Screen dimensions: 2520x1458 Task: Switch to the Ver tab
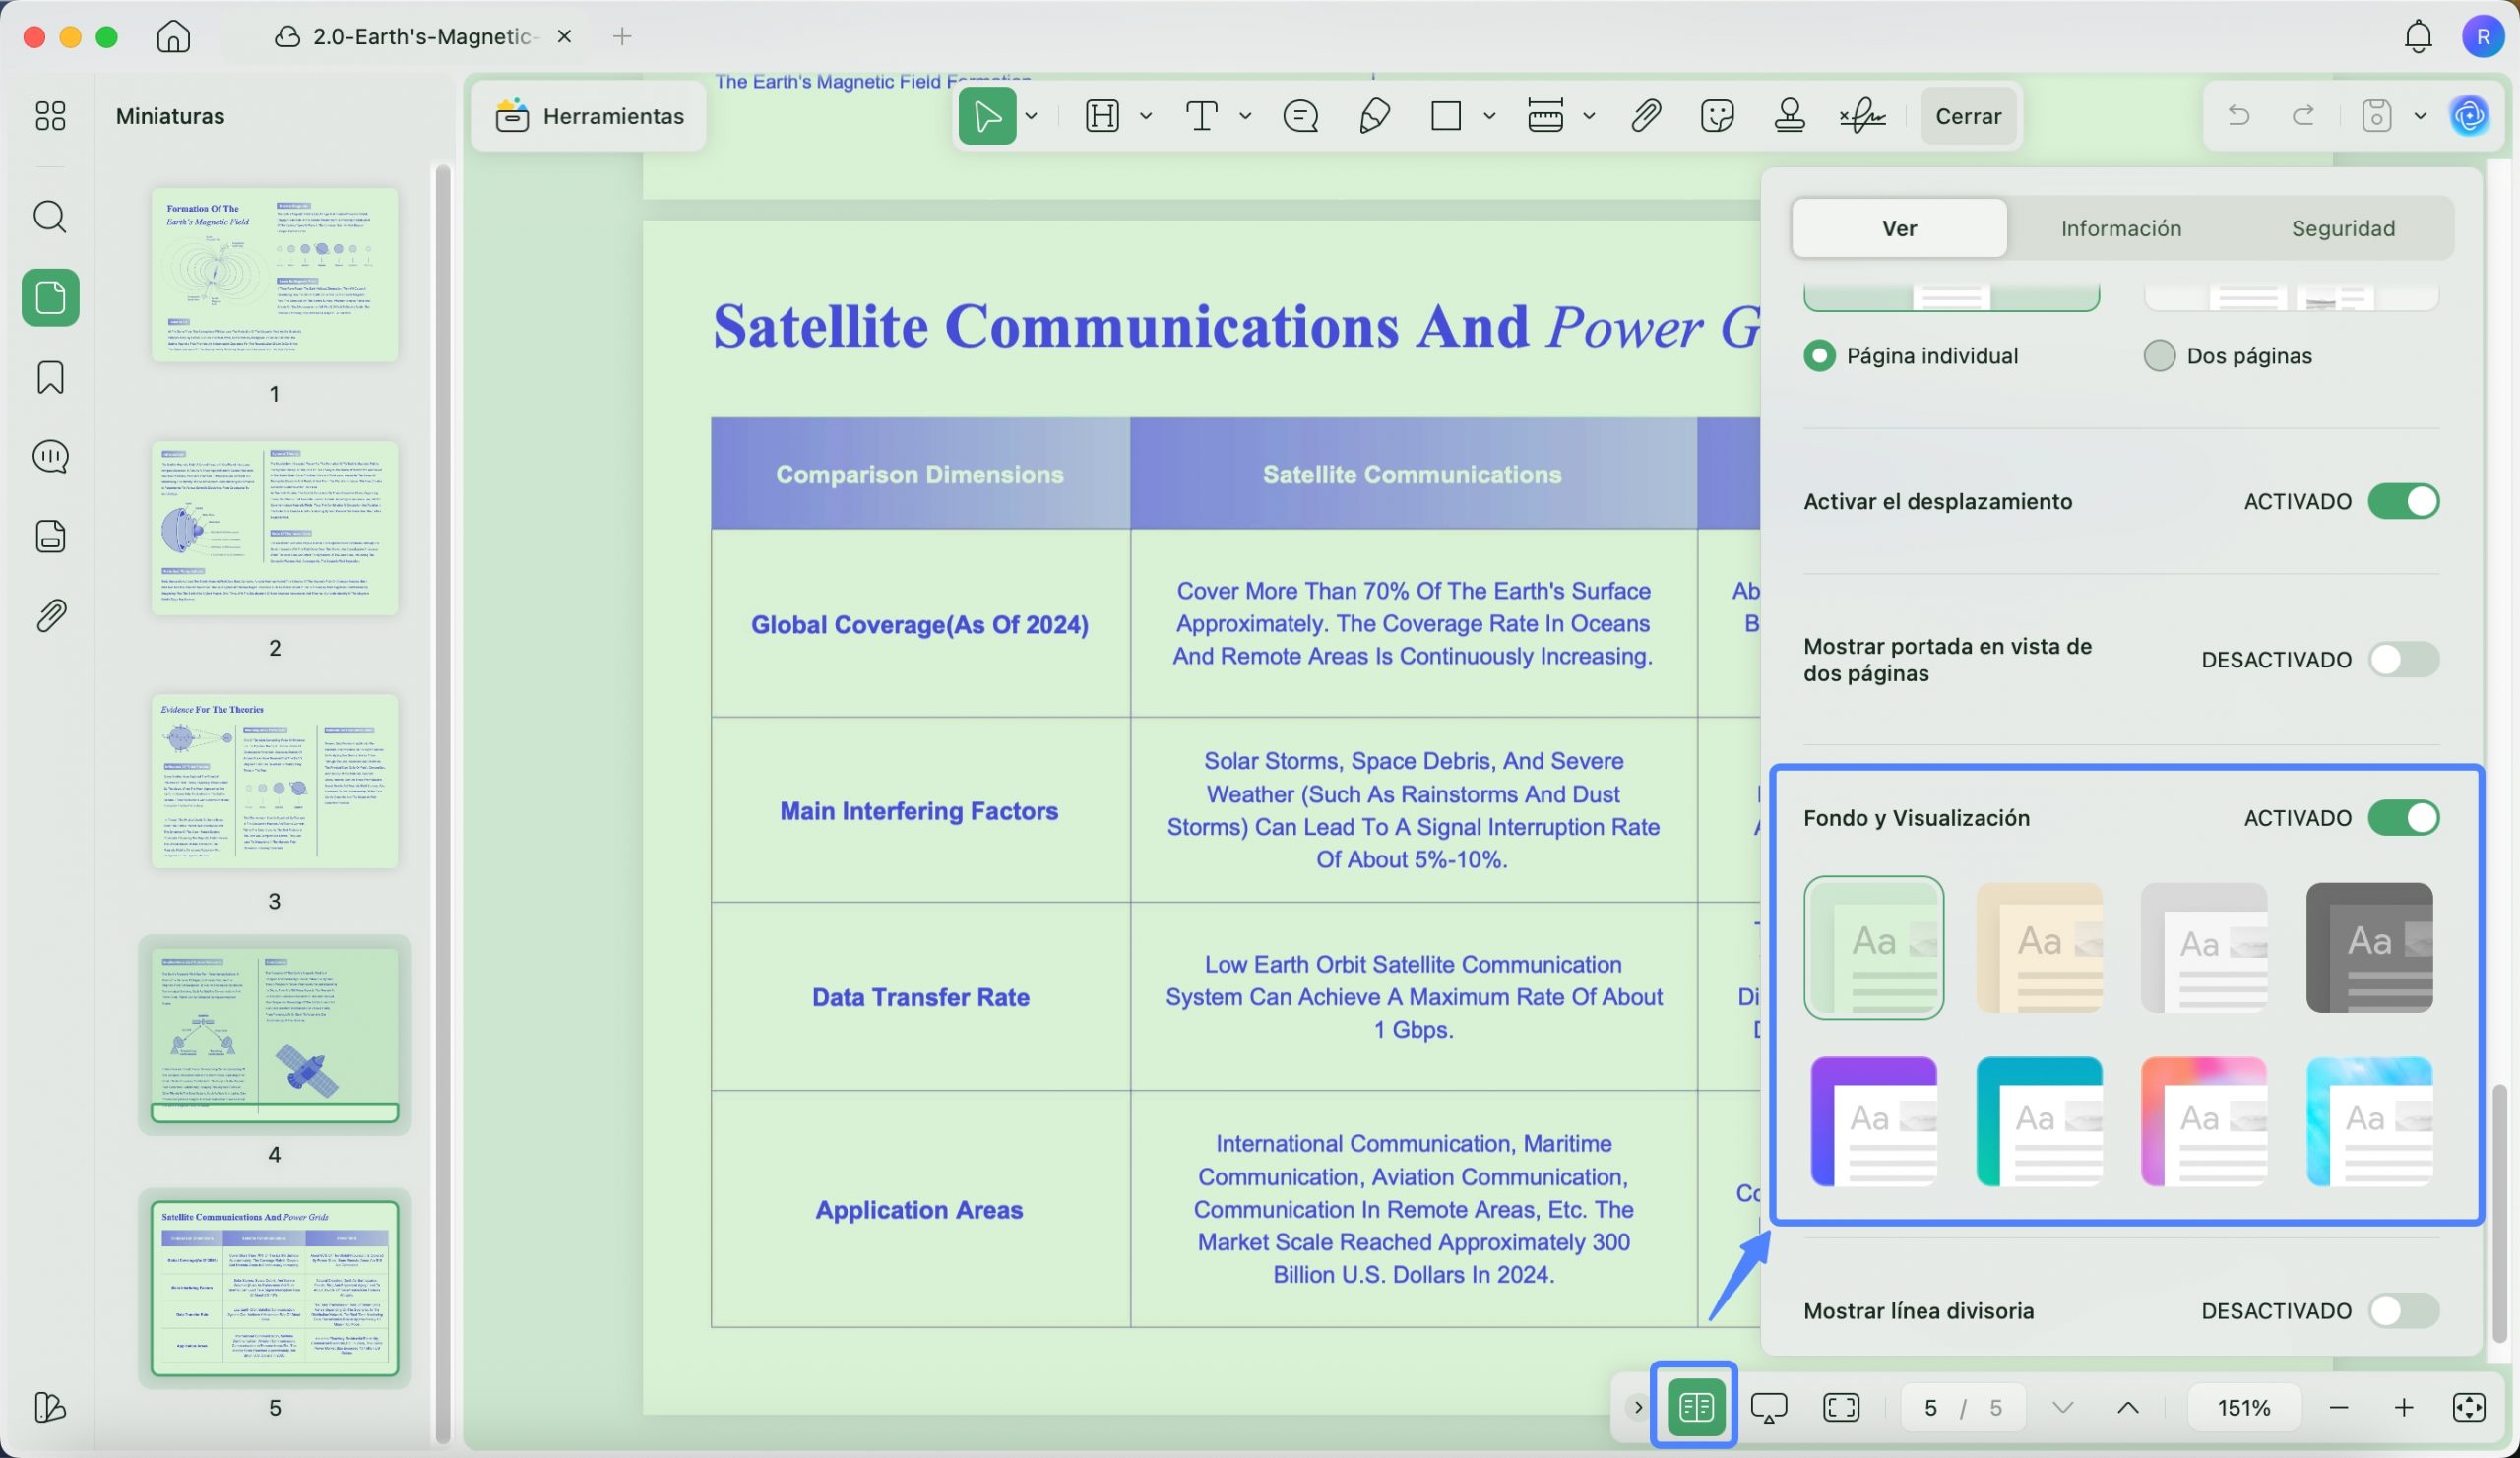1898,228
